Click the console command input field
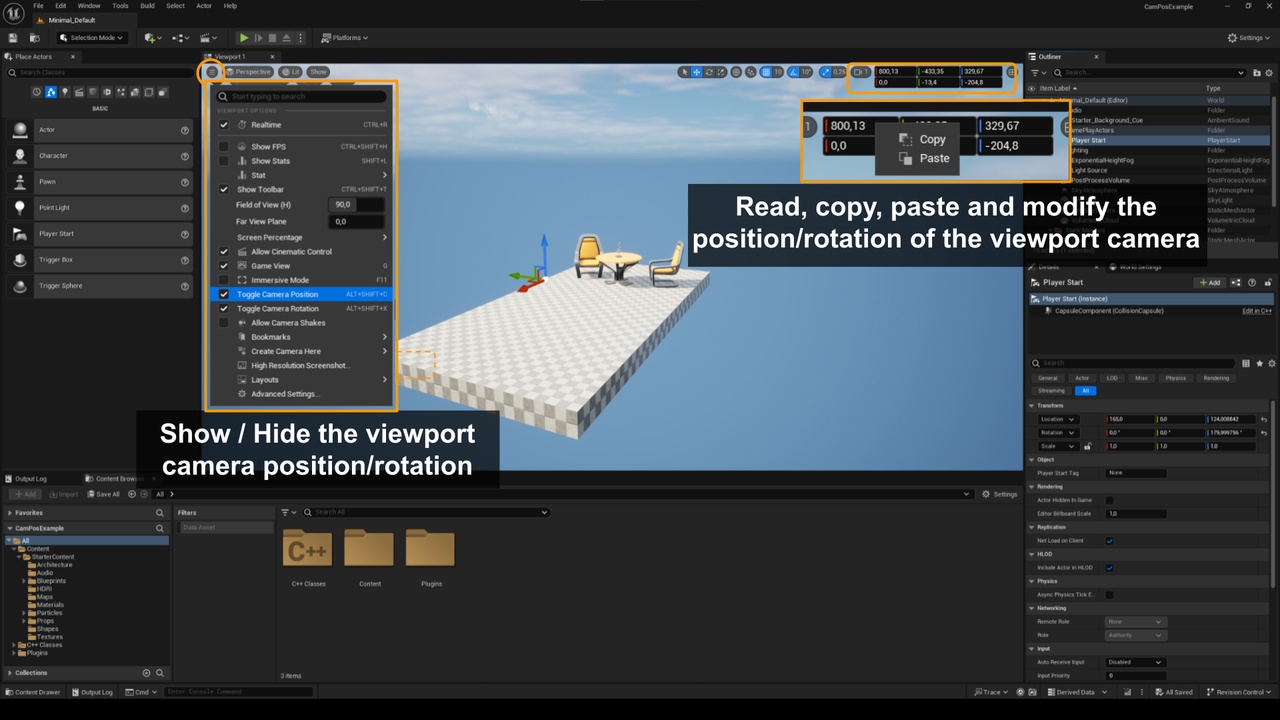This screenshot has width=1280, height=720. point(238,692)
